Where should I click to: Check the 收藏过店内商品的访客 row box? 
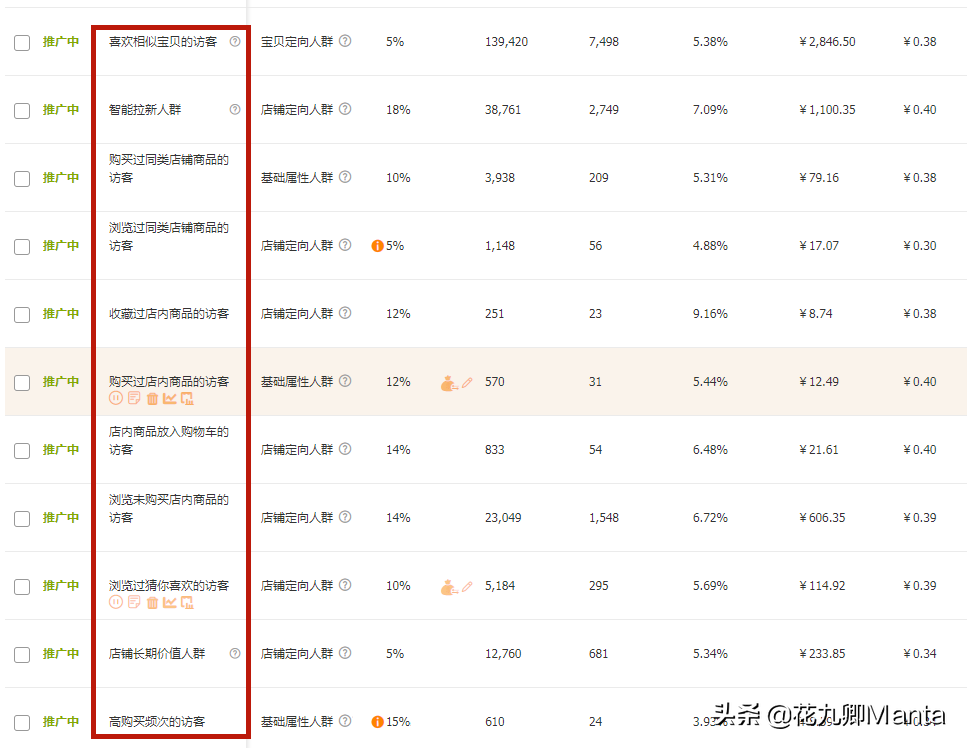pyautogui.click(x=22, y=314)
